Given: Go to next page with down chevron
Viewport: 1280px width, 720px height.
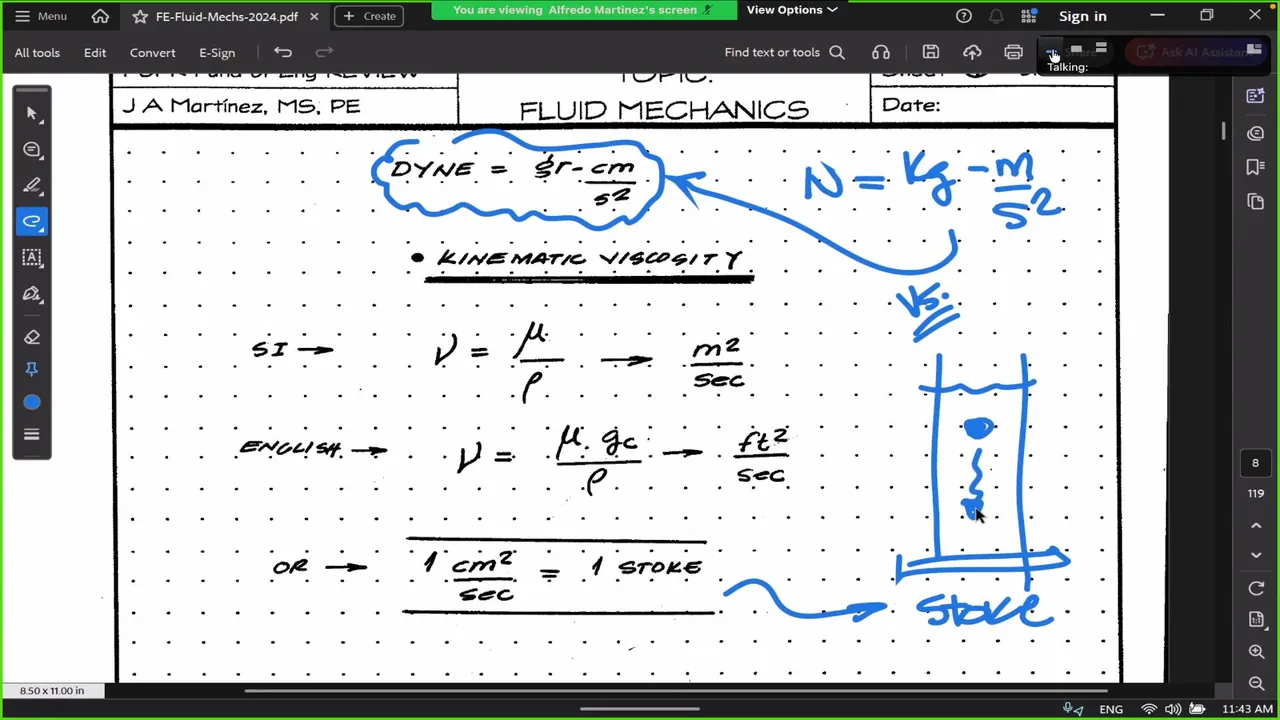Looking at the screenshot, I should pos(1257,556).
